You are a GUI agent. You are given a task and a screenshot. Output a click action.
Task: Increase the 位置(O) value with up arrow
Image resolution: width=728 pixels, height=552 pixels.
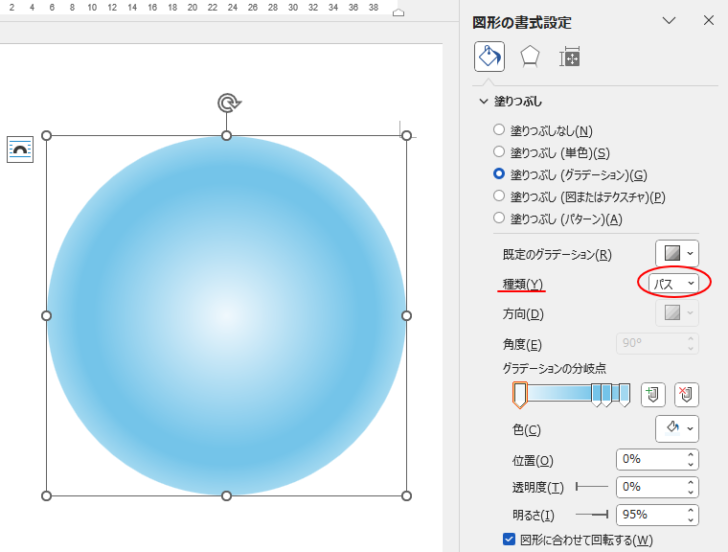(691, 455)
